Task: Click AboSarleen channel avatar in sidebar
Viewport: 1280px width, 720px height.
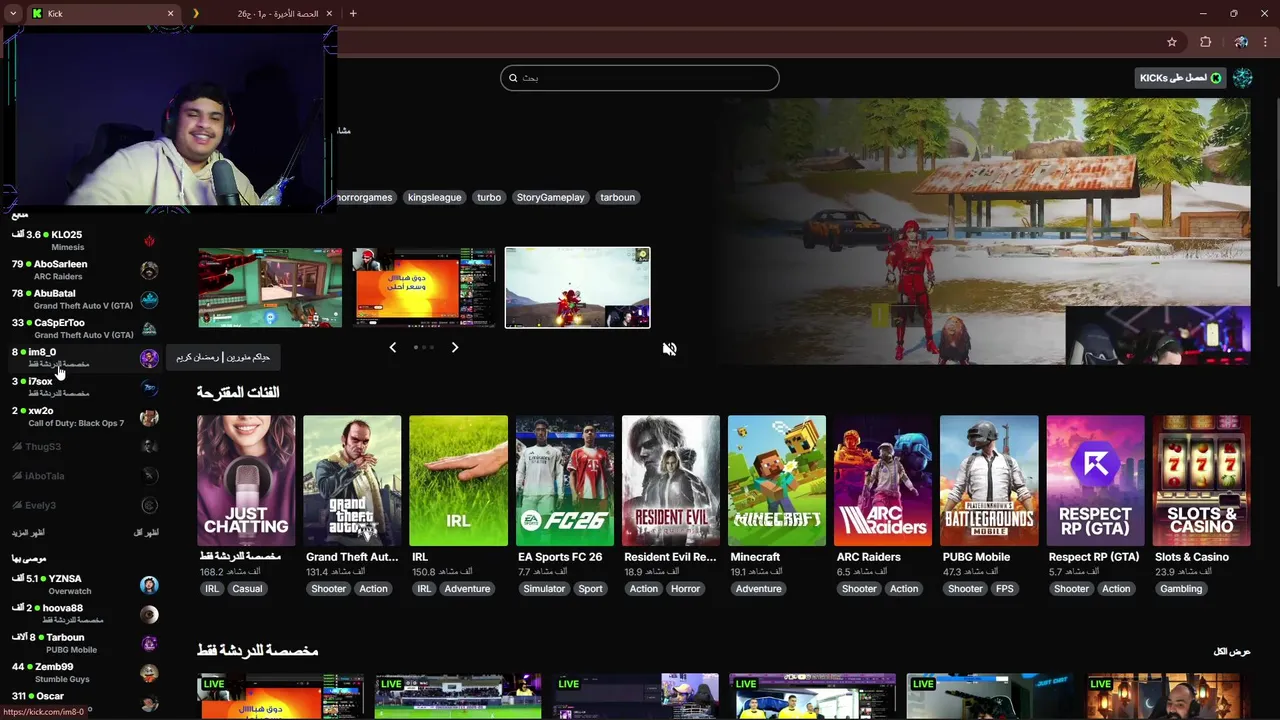Action: pos(149,270)
